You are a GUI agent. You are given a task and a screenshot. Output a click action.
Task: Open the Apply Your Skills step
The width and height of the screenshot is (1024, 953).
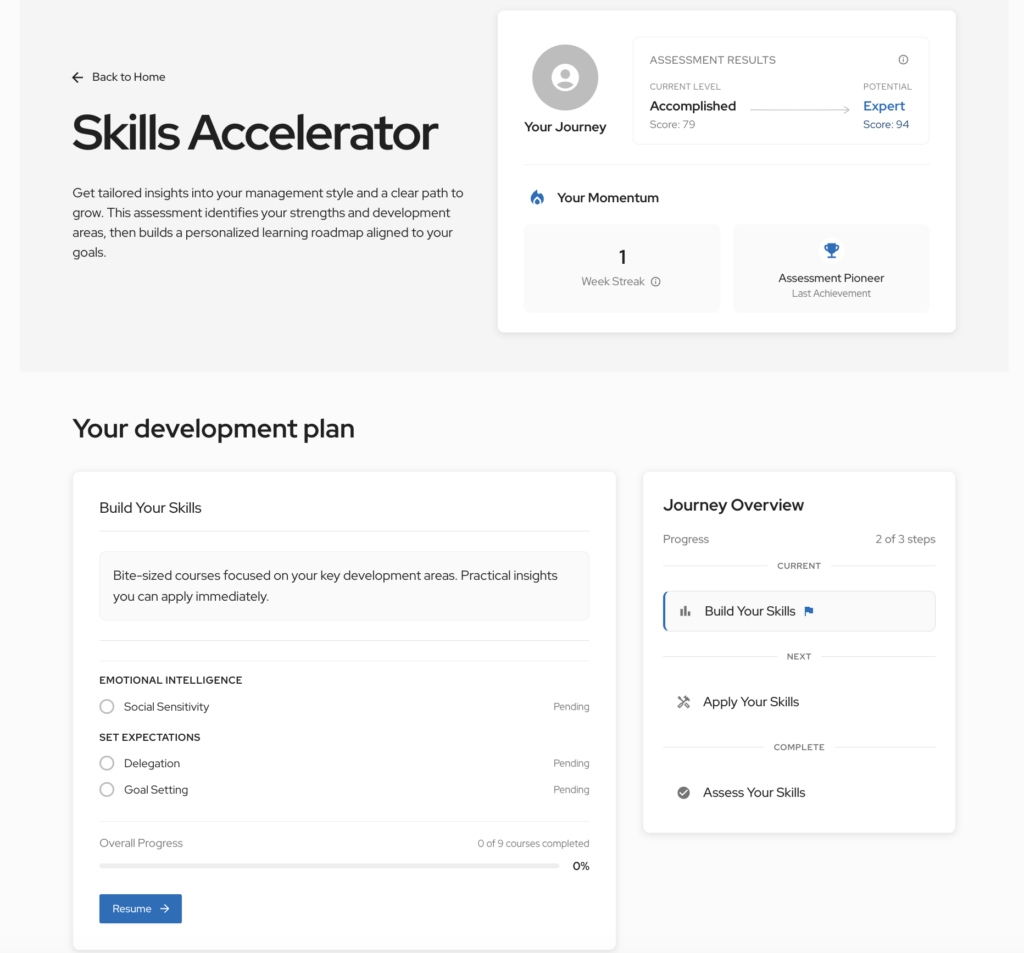pyautogui.click(x=751, y=702)
